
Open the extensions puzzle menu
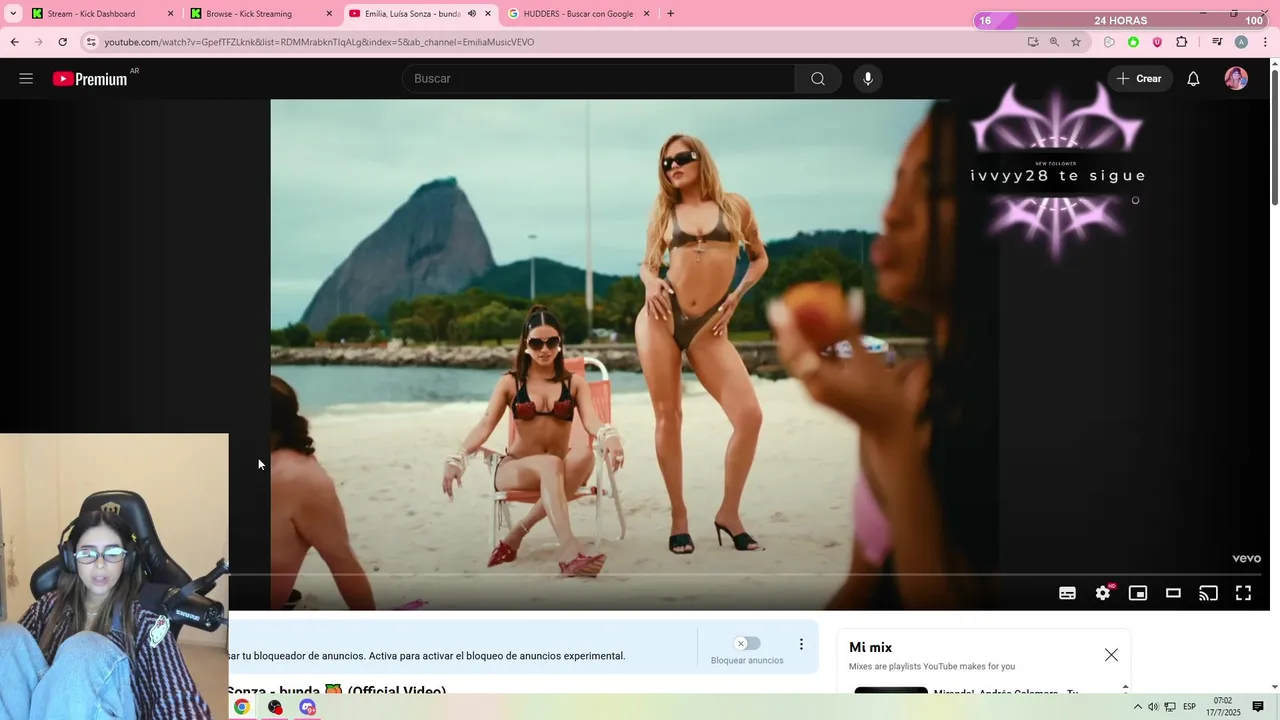(x=1181, y=42)
